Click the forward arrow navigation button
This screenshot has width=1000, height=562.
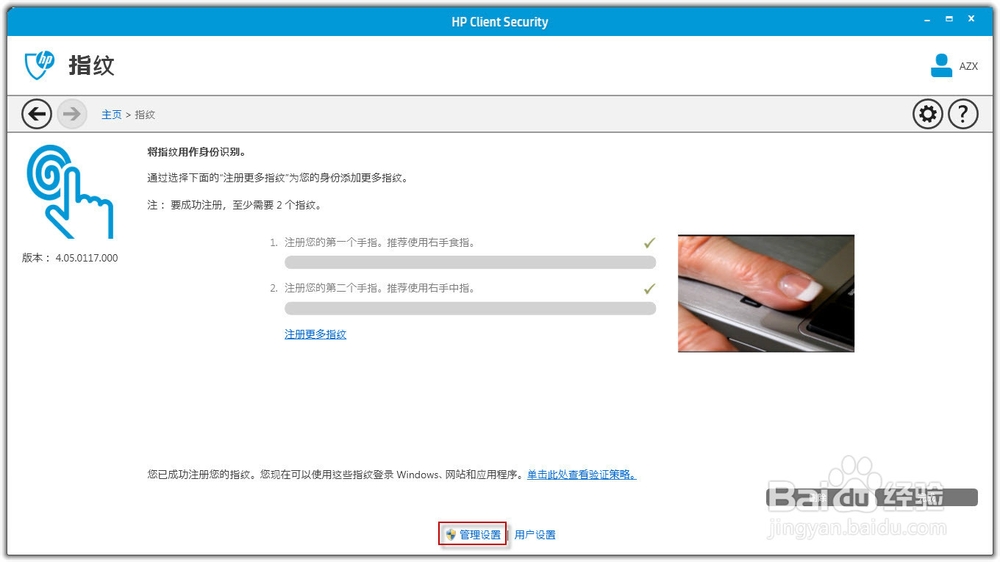pyautogui.click(x=72, y=115)
